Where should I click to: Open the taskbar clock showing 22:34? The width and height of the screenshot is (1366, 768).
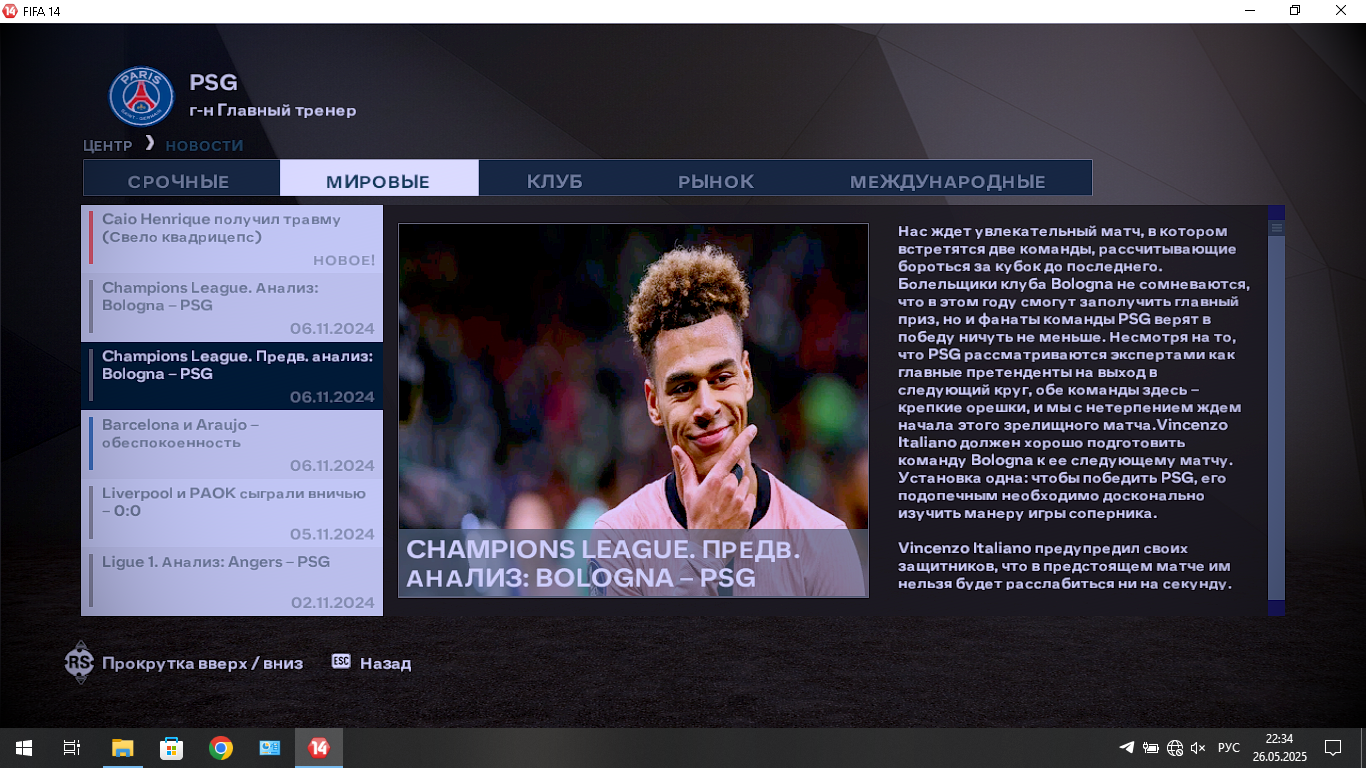point(1279,748)
